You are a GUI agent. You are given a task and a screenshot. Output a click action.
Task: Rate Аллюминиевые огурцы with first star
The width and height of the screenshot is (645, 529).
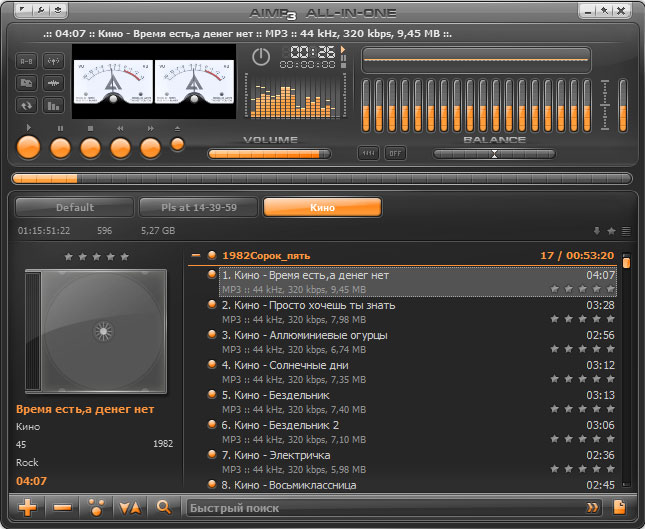click(x=555, y=349)
